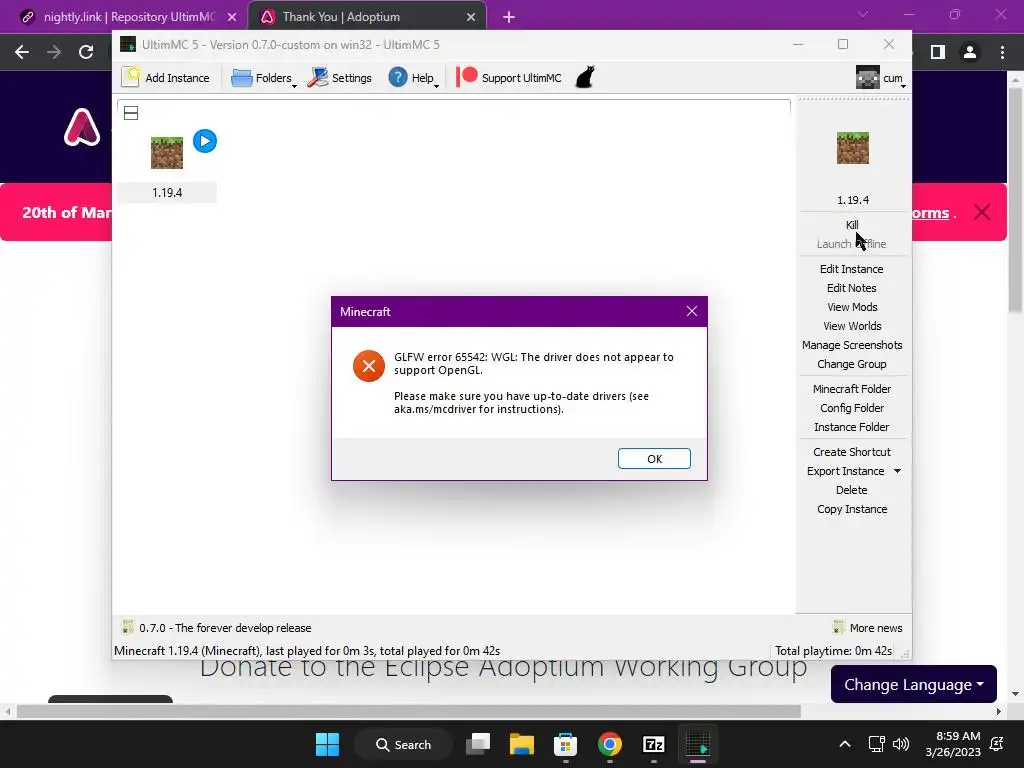Screen dimensions: 1024x768
Task: Click the More news button
Action: tap(867, 628)
